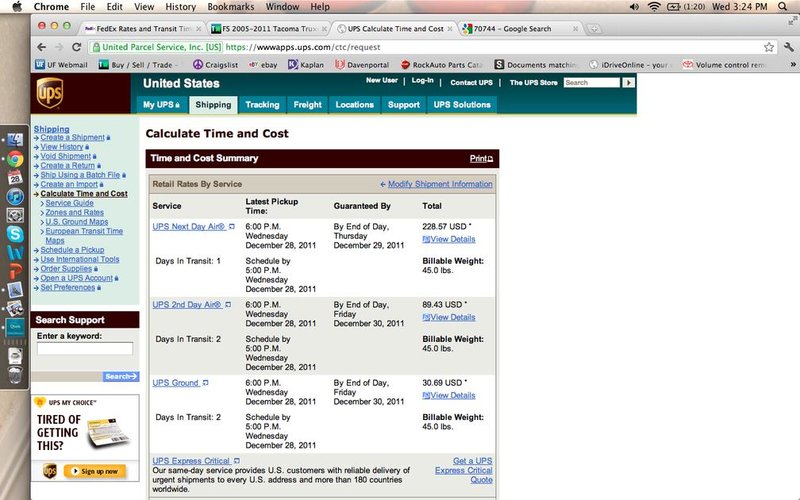Select the UPS Tracking tab
Screen dimensions: 800x500
pos(262,105)
